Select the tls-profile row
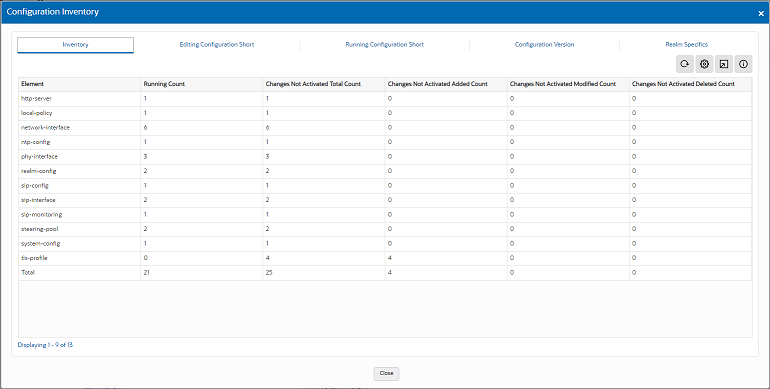Viewport: 770px width, 389px height. [x=385, y=258]
